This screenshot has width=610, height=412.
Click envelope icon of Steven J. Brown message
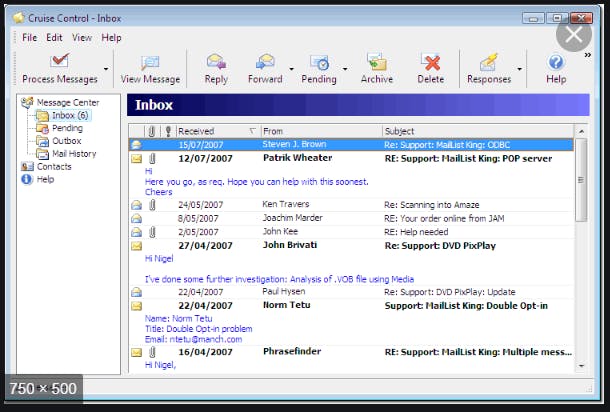[x=136, y=145]
